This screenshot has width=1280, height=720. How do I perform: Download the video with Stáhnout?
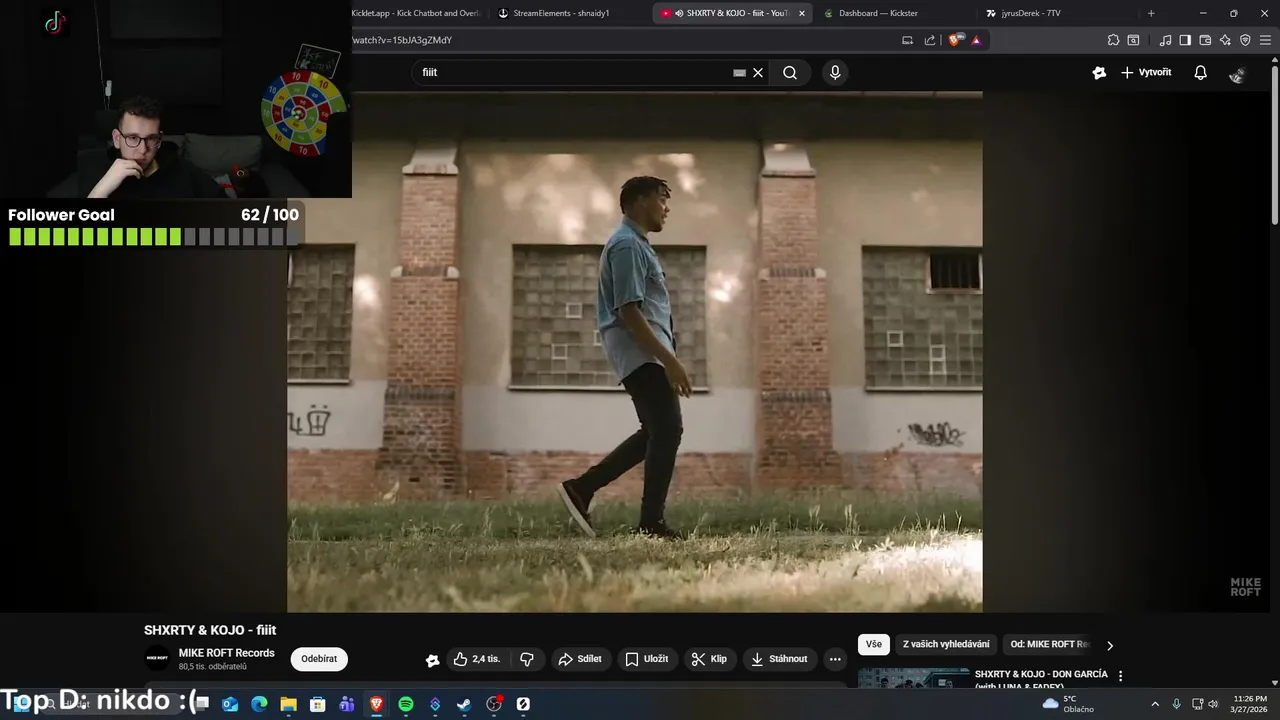point(779,659)
